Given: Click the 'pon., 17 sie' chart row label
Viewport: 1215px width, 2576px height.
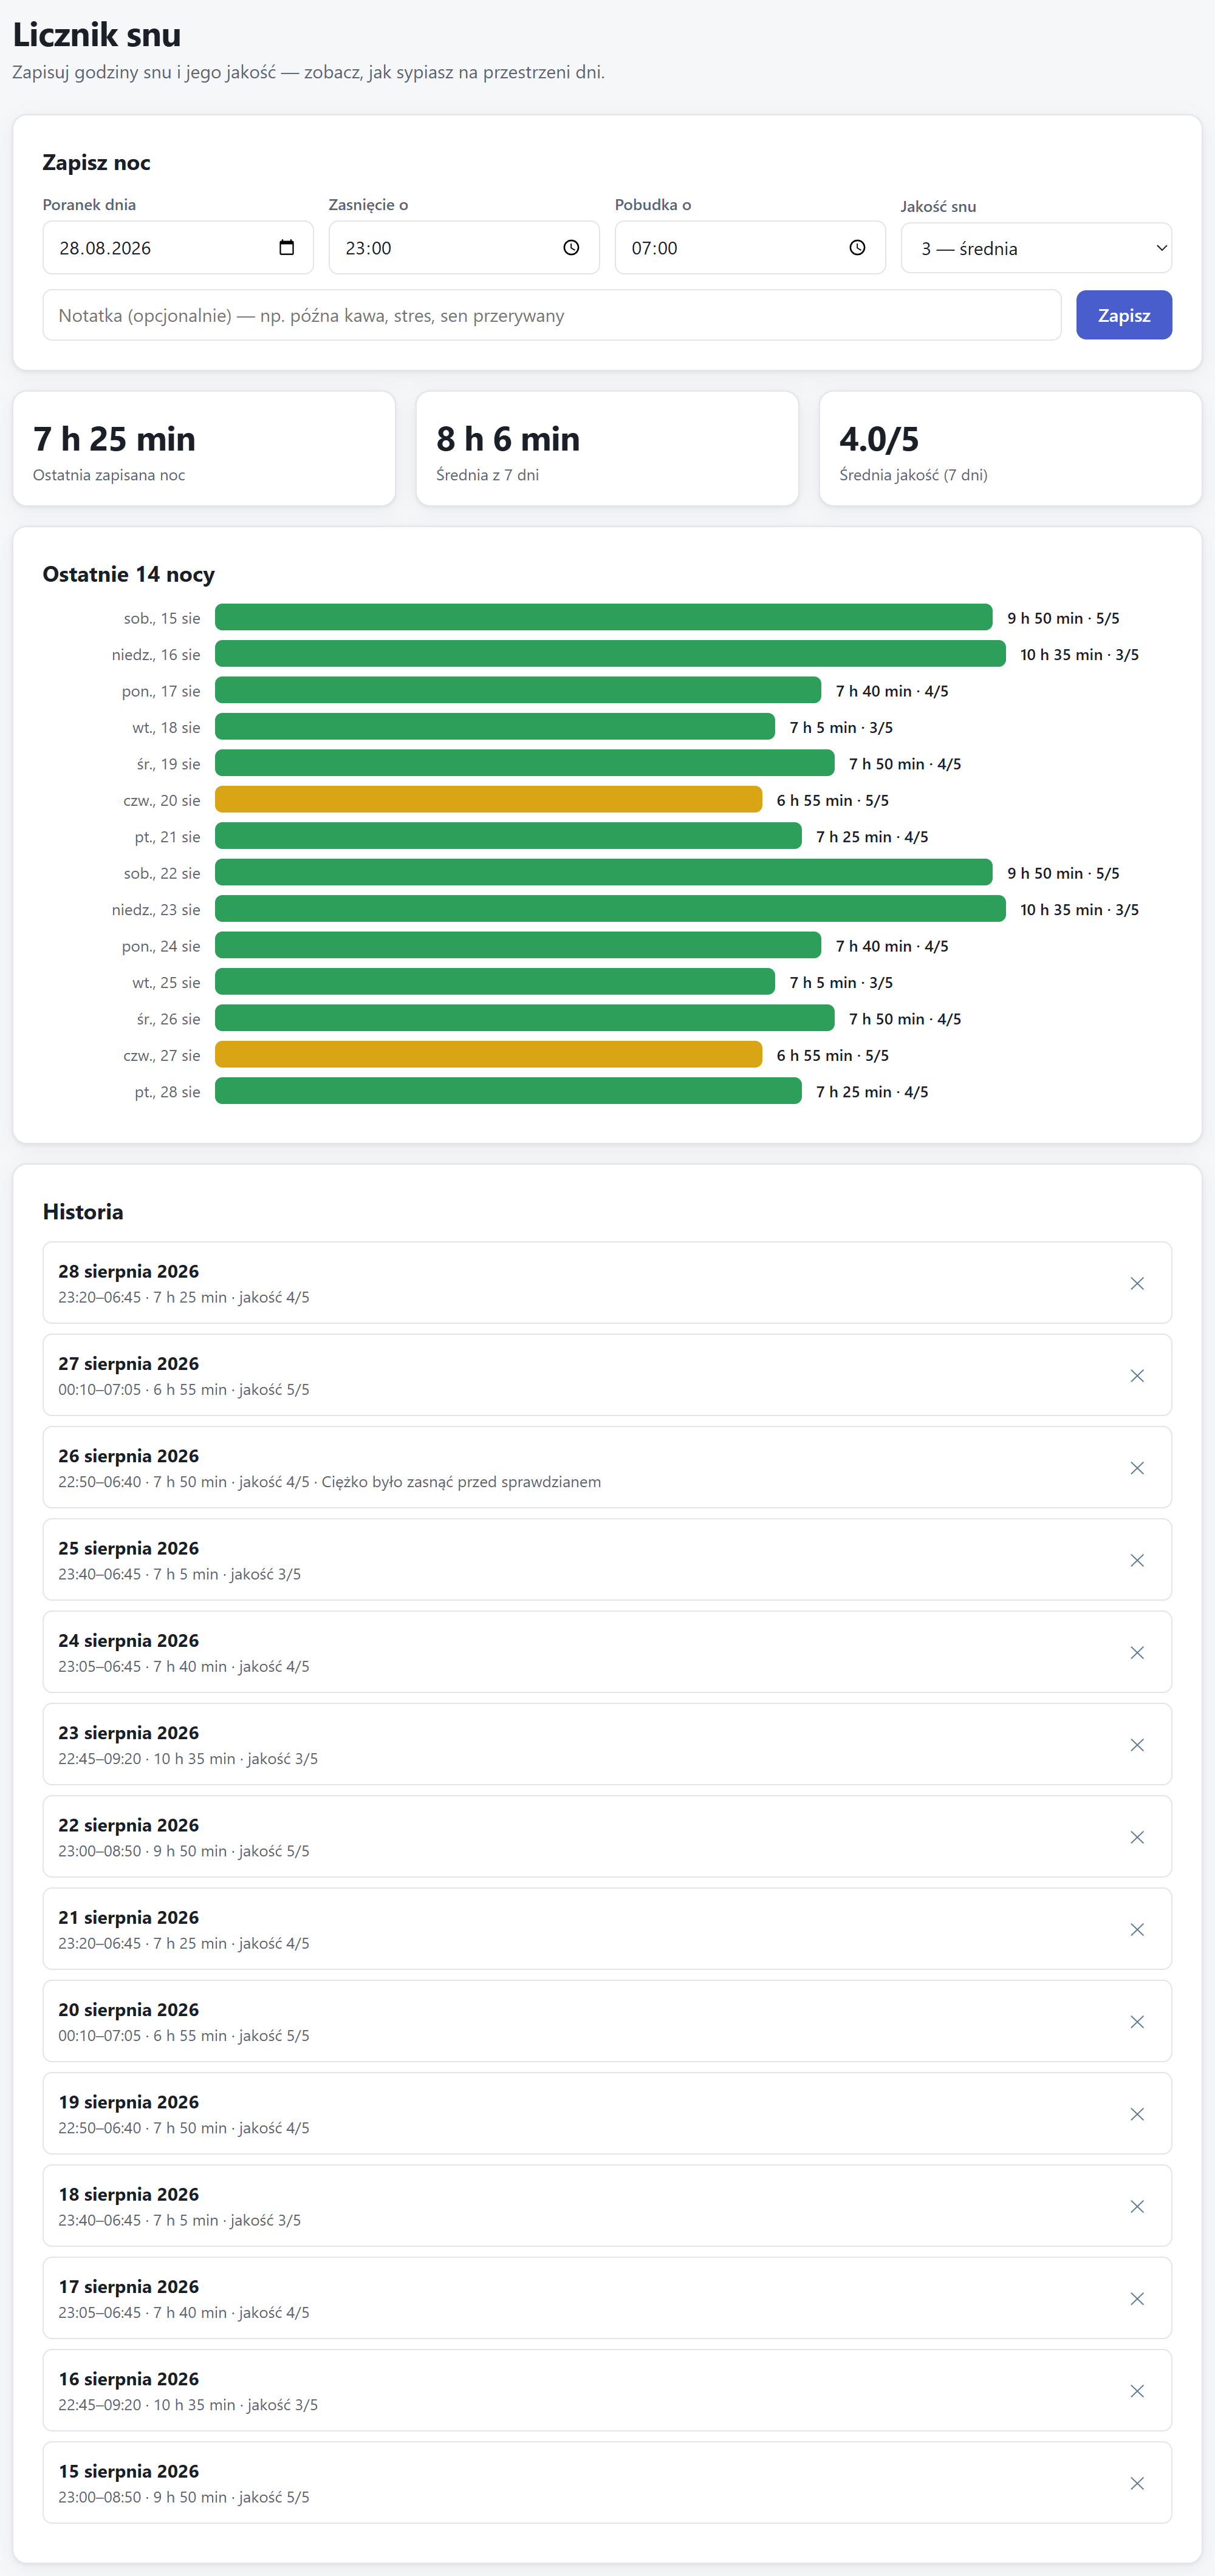Looking at the screenshot, I should (x=161, y=691).
